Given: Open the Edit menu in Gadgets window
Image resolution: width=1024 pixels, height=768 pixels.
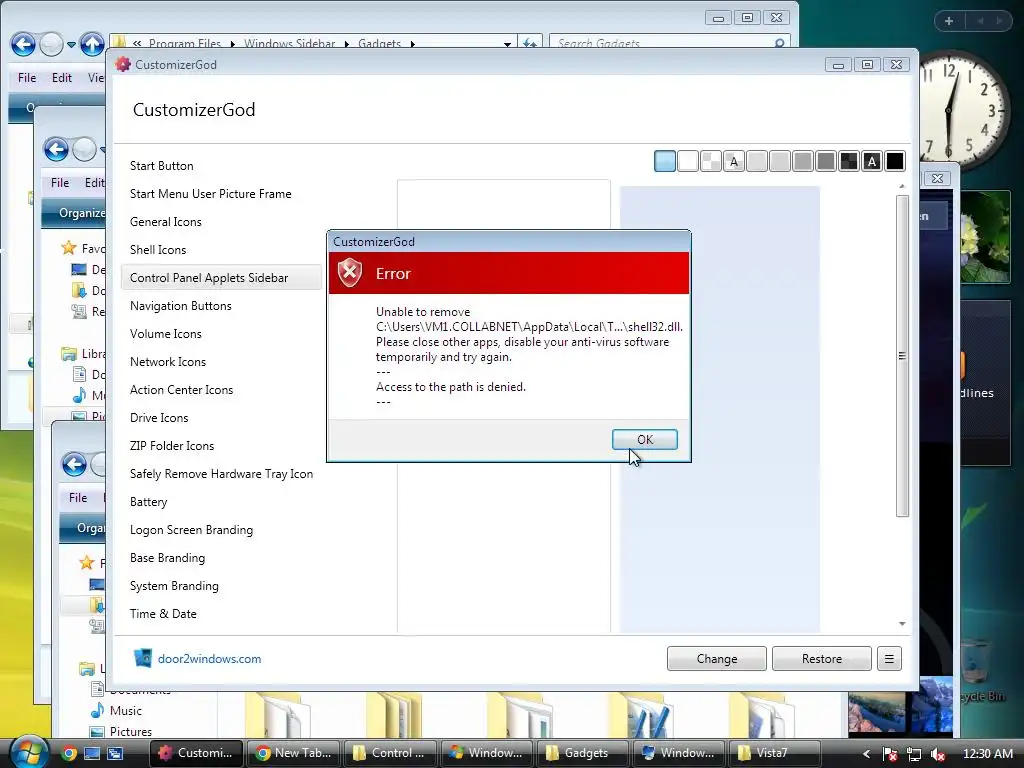Looking at the screenshot, I should pos(61,78).
